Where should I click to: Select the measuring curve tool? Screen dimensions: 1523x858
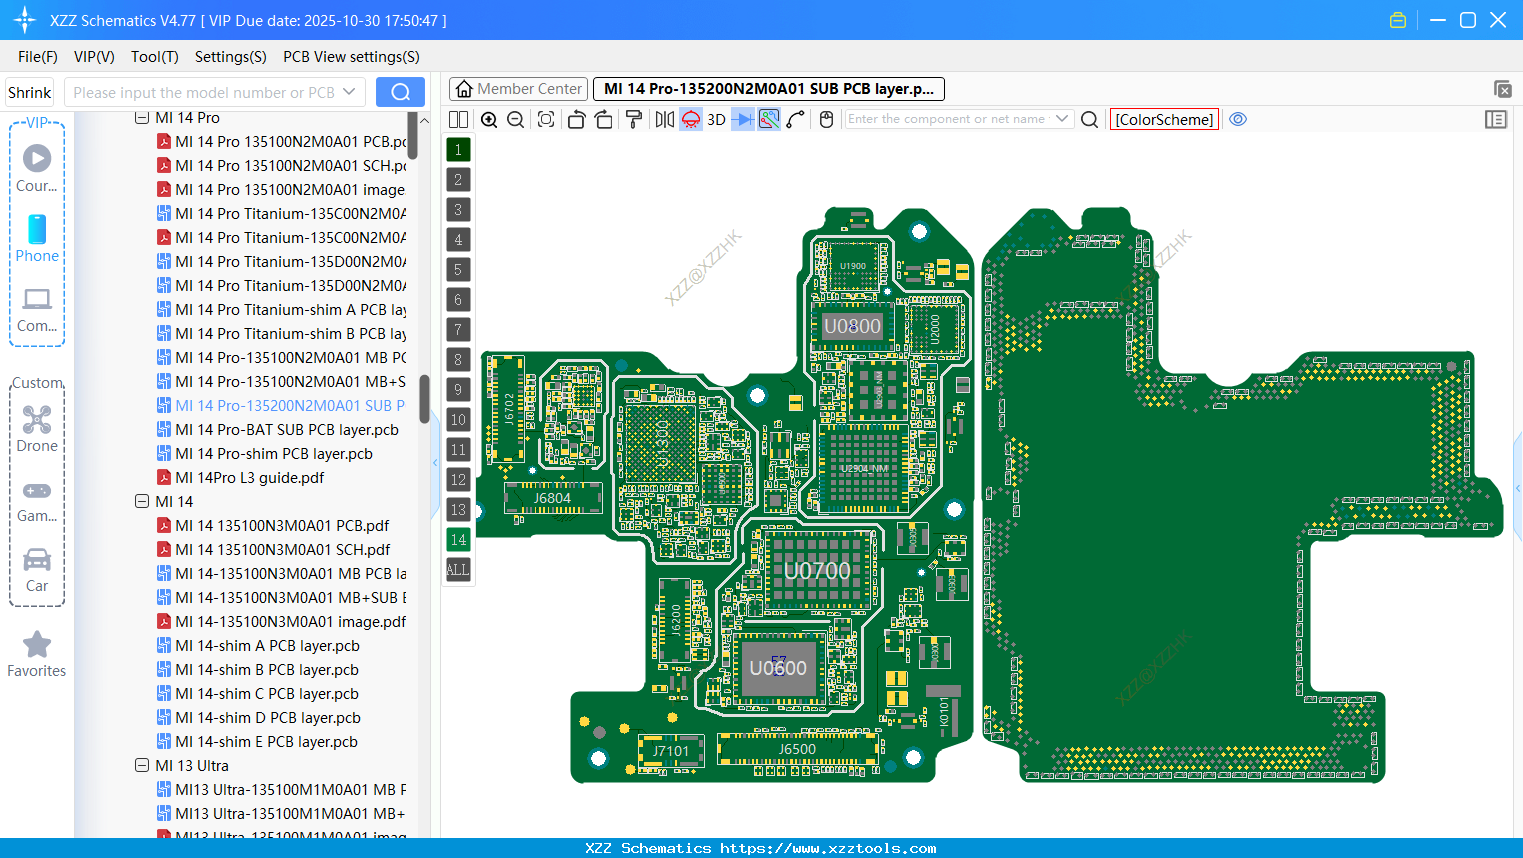(x=795, y=118)
